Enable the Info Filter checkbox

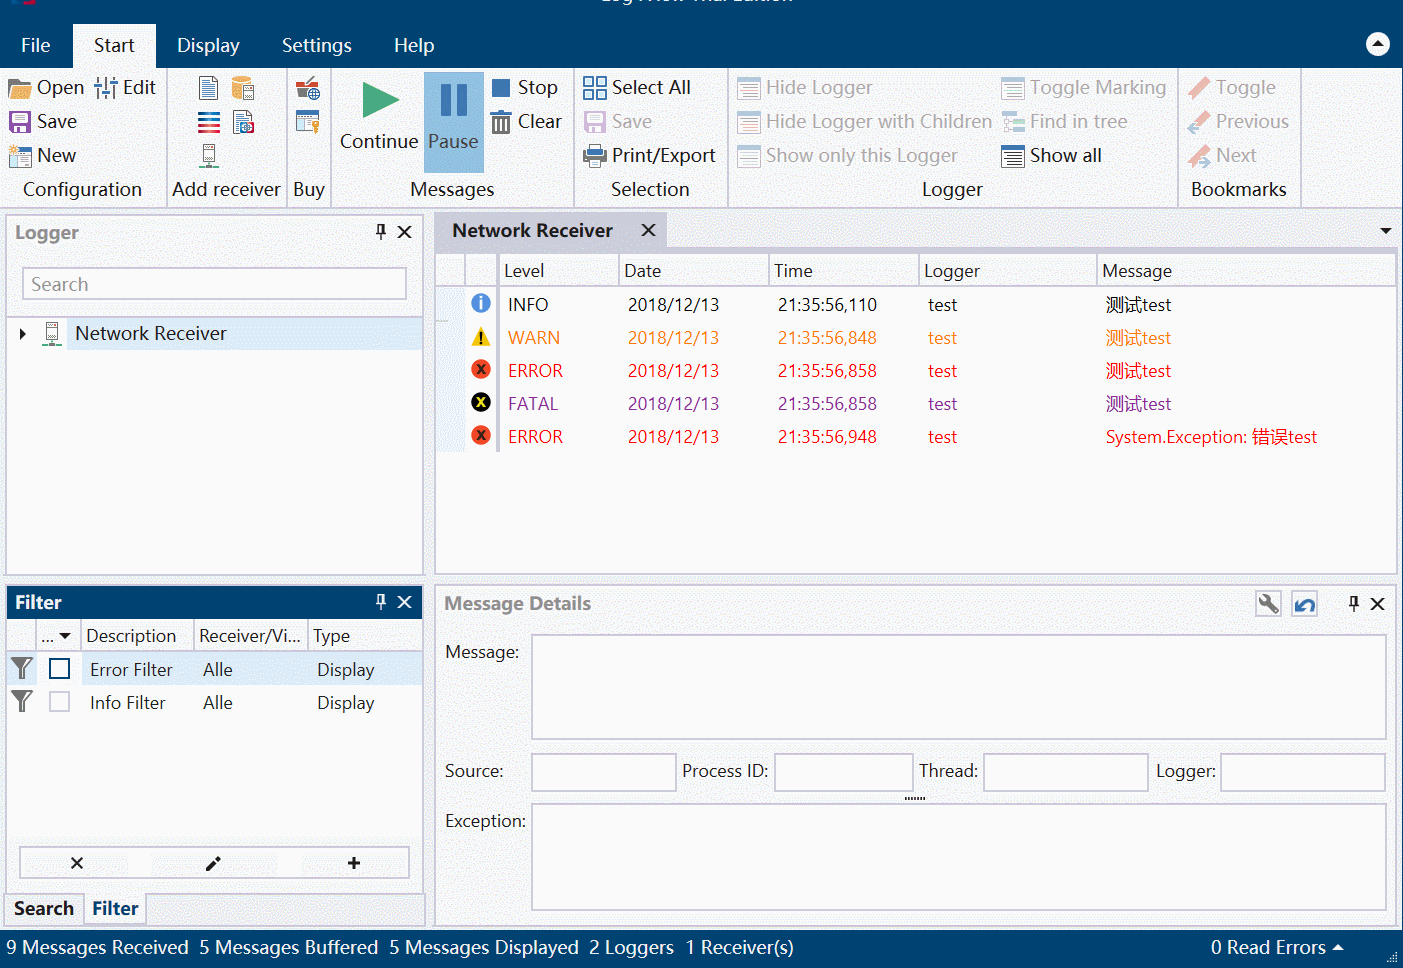[60, 702]
